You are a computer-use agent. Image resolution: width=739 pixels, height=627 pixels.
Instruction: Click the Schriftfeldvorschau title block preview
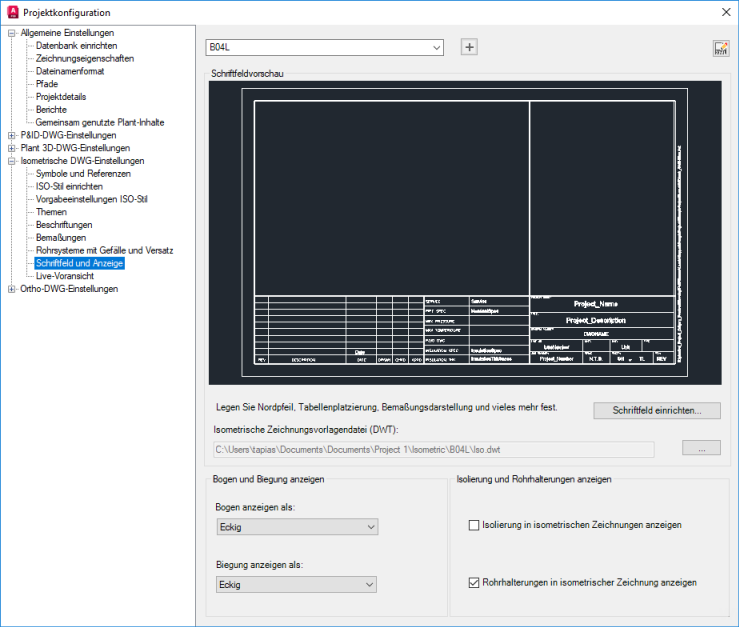click(465, 233)
